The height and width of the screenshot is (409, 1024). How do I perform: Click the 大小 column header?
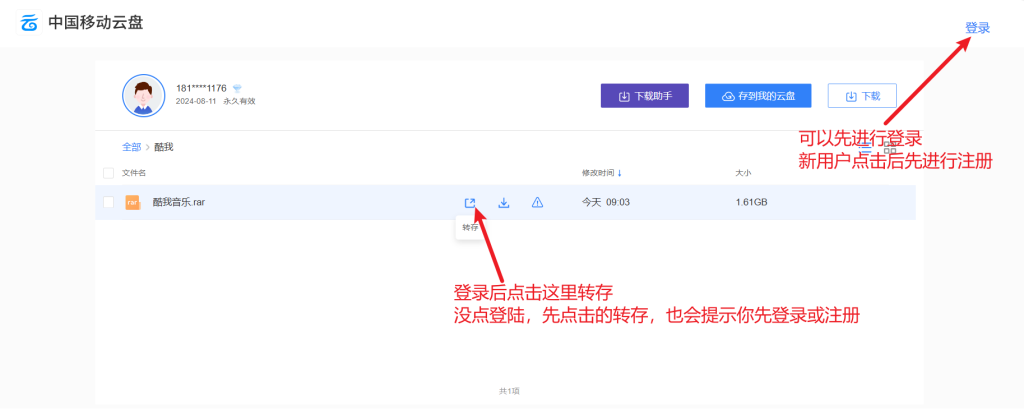click(743, 173)
